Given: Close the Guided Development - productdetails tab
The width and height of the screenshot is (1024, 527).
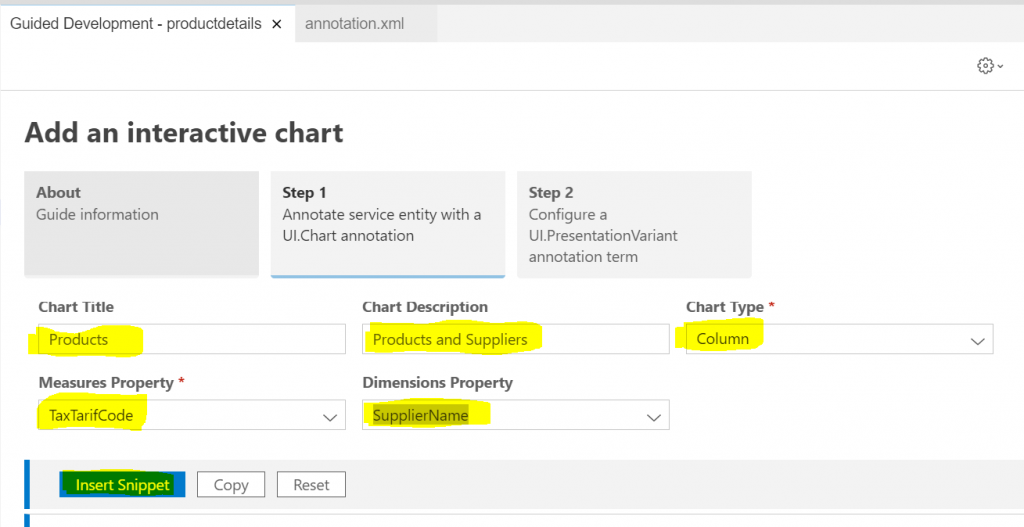Looking at the screenshot, I should pyautogui.click(x=277, y=24).
